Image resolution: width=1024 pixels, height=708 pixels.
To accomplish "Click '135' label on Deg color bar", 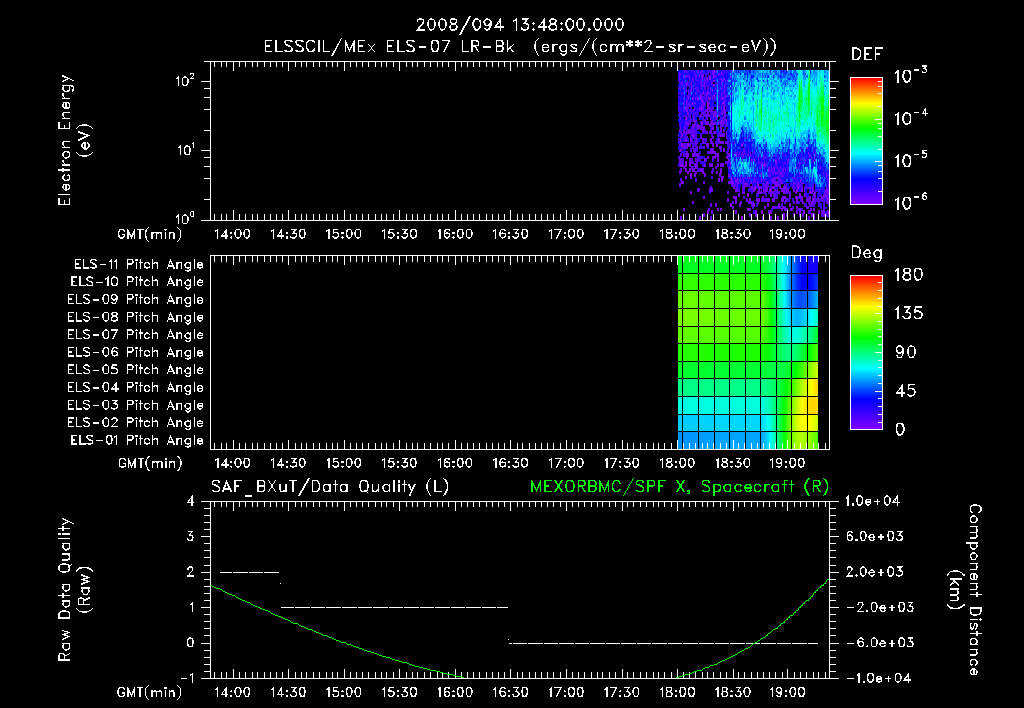I will 908,314.
